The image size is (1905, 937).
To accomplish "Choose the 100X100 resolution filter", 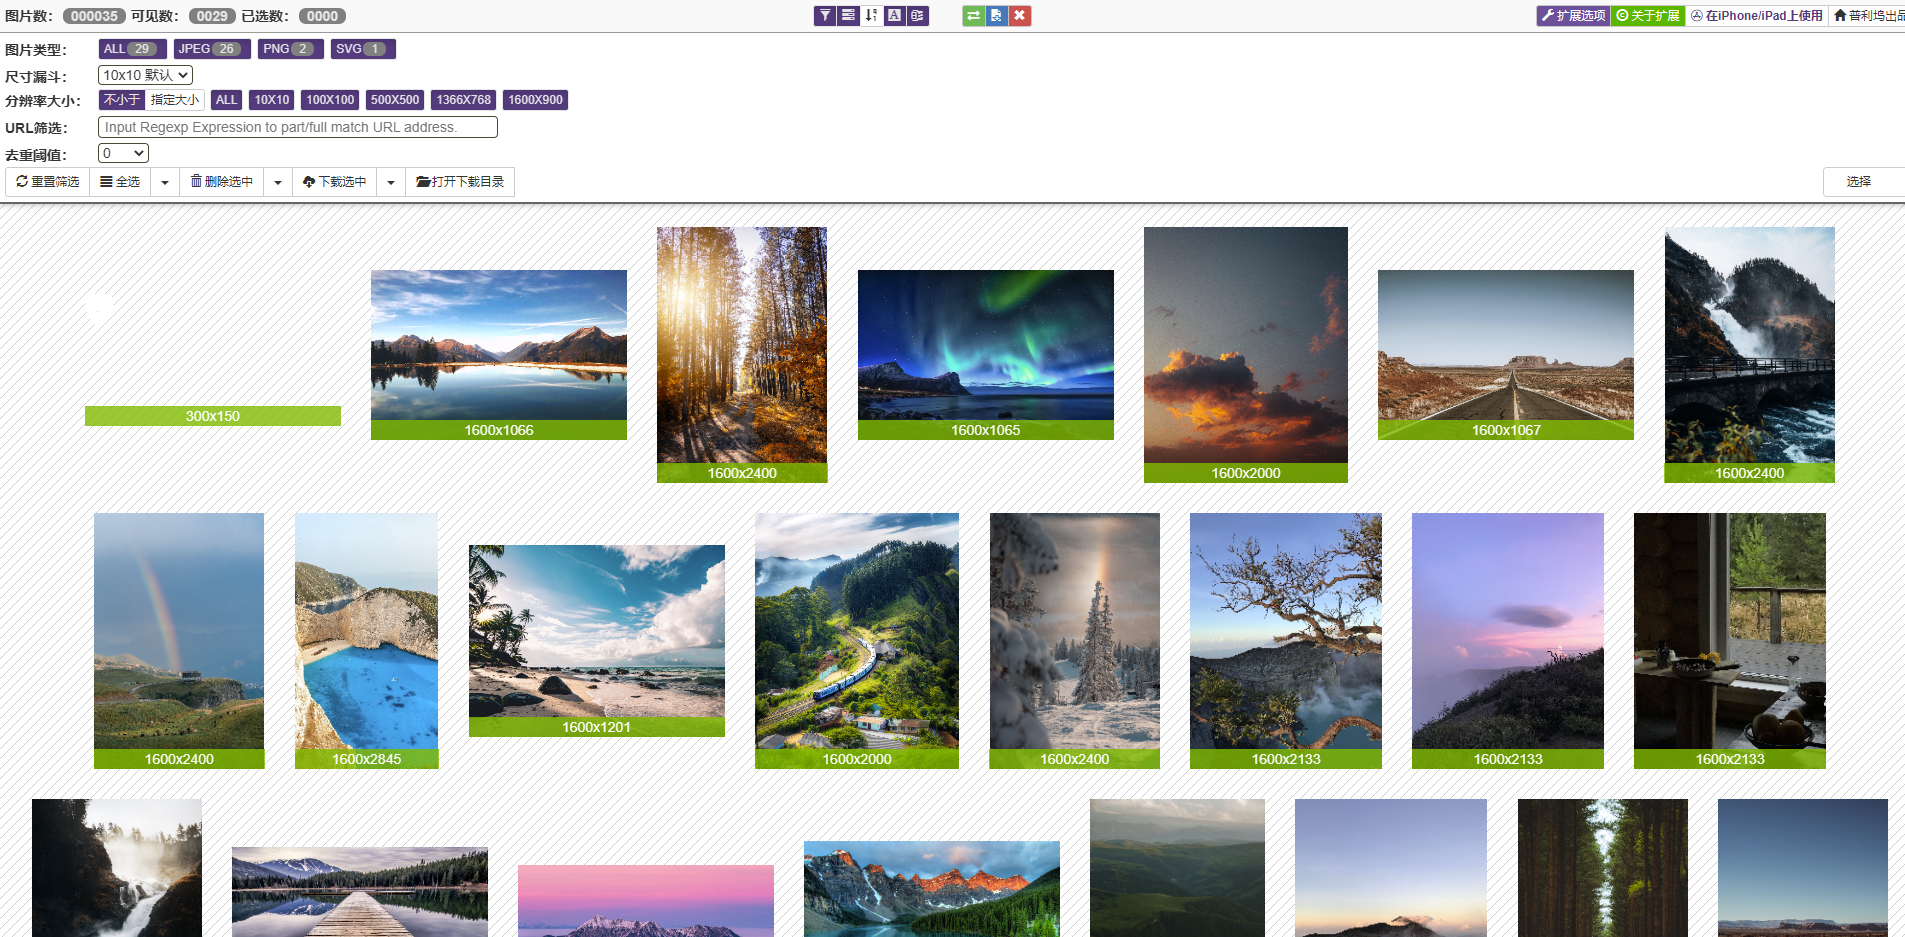I will click(x=330, y=100).
